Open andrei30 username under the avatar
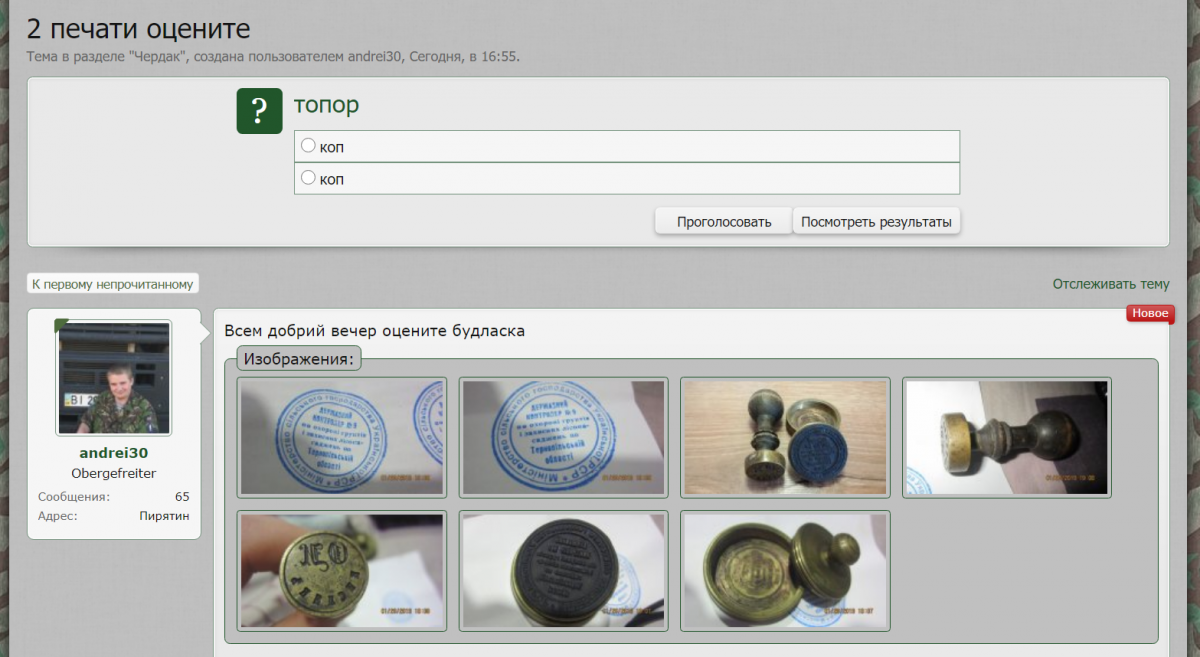 114,453
